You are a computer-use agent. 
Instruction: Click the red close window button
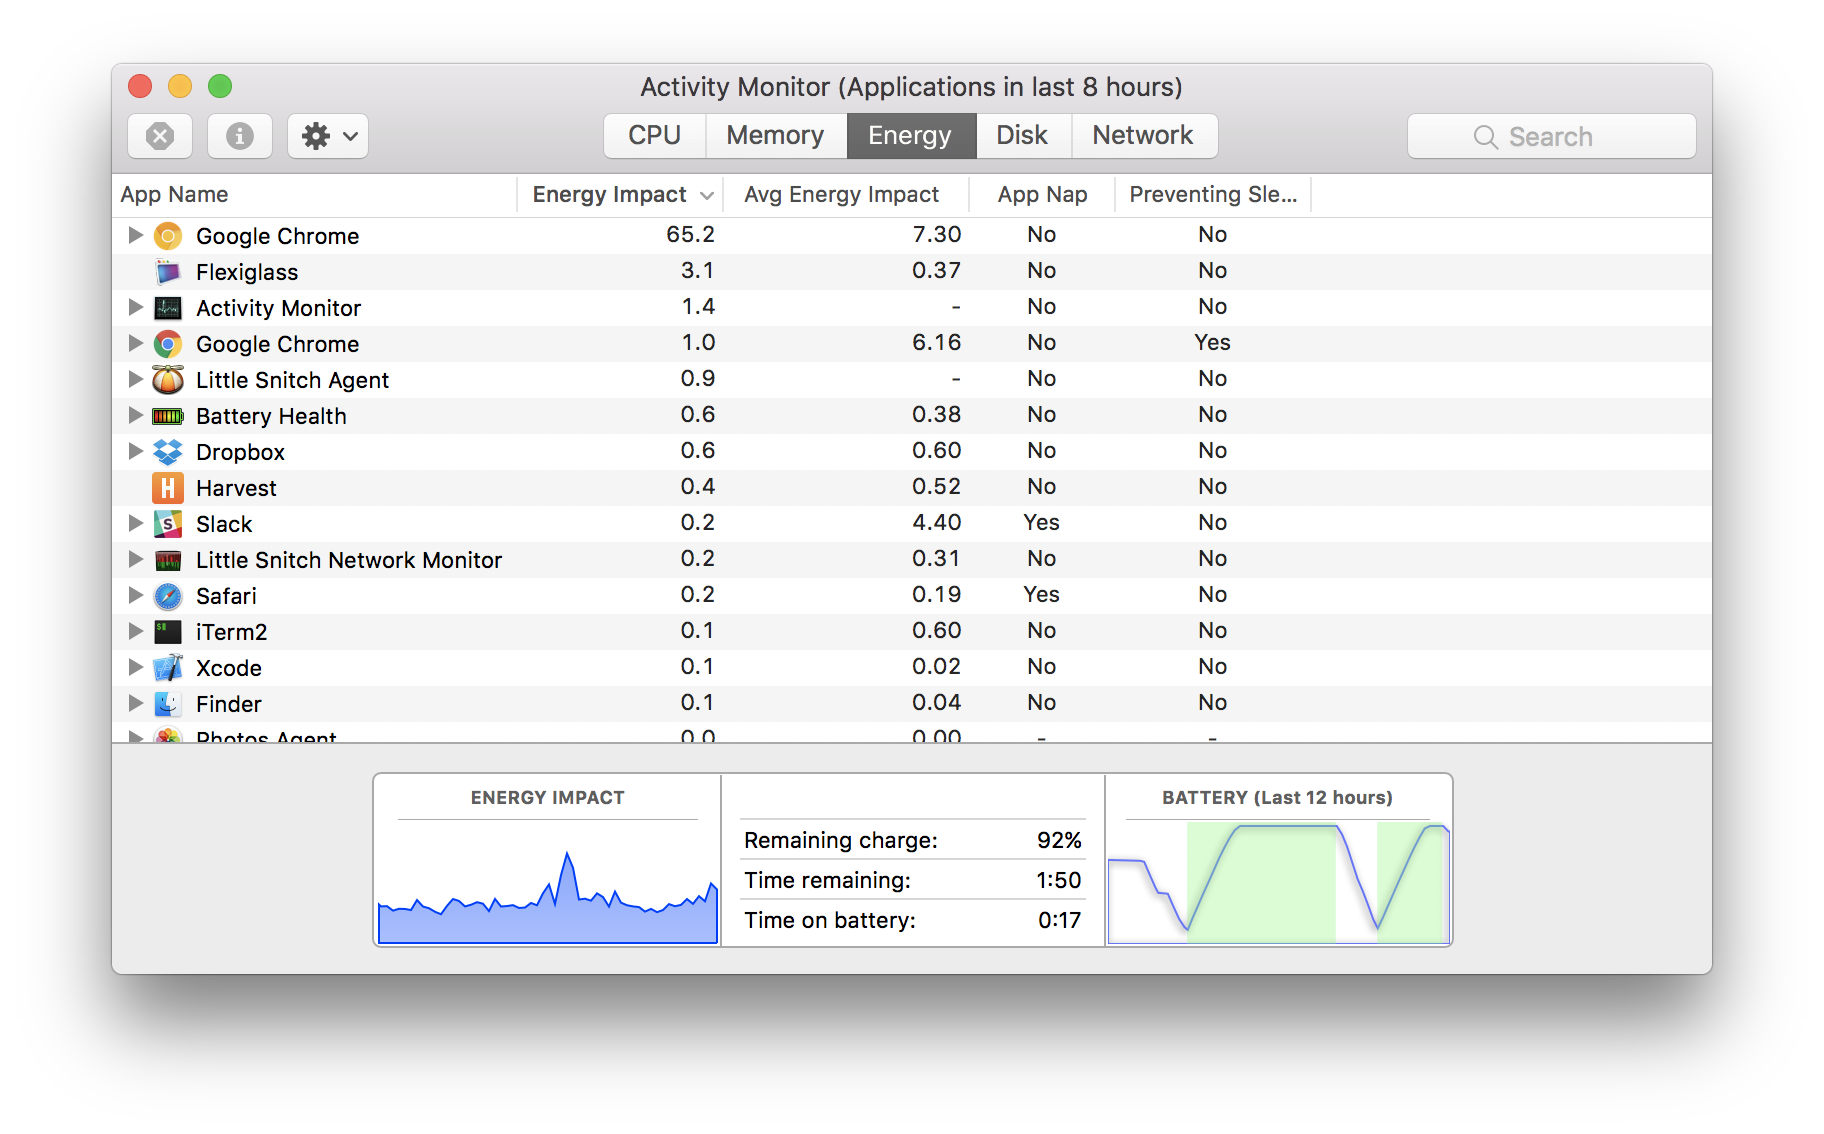point(140,86)
